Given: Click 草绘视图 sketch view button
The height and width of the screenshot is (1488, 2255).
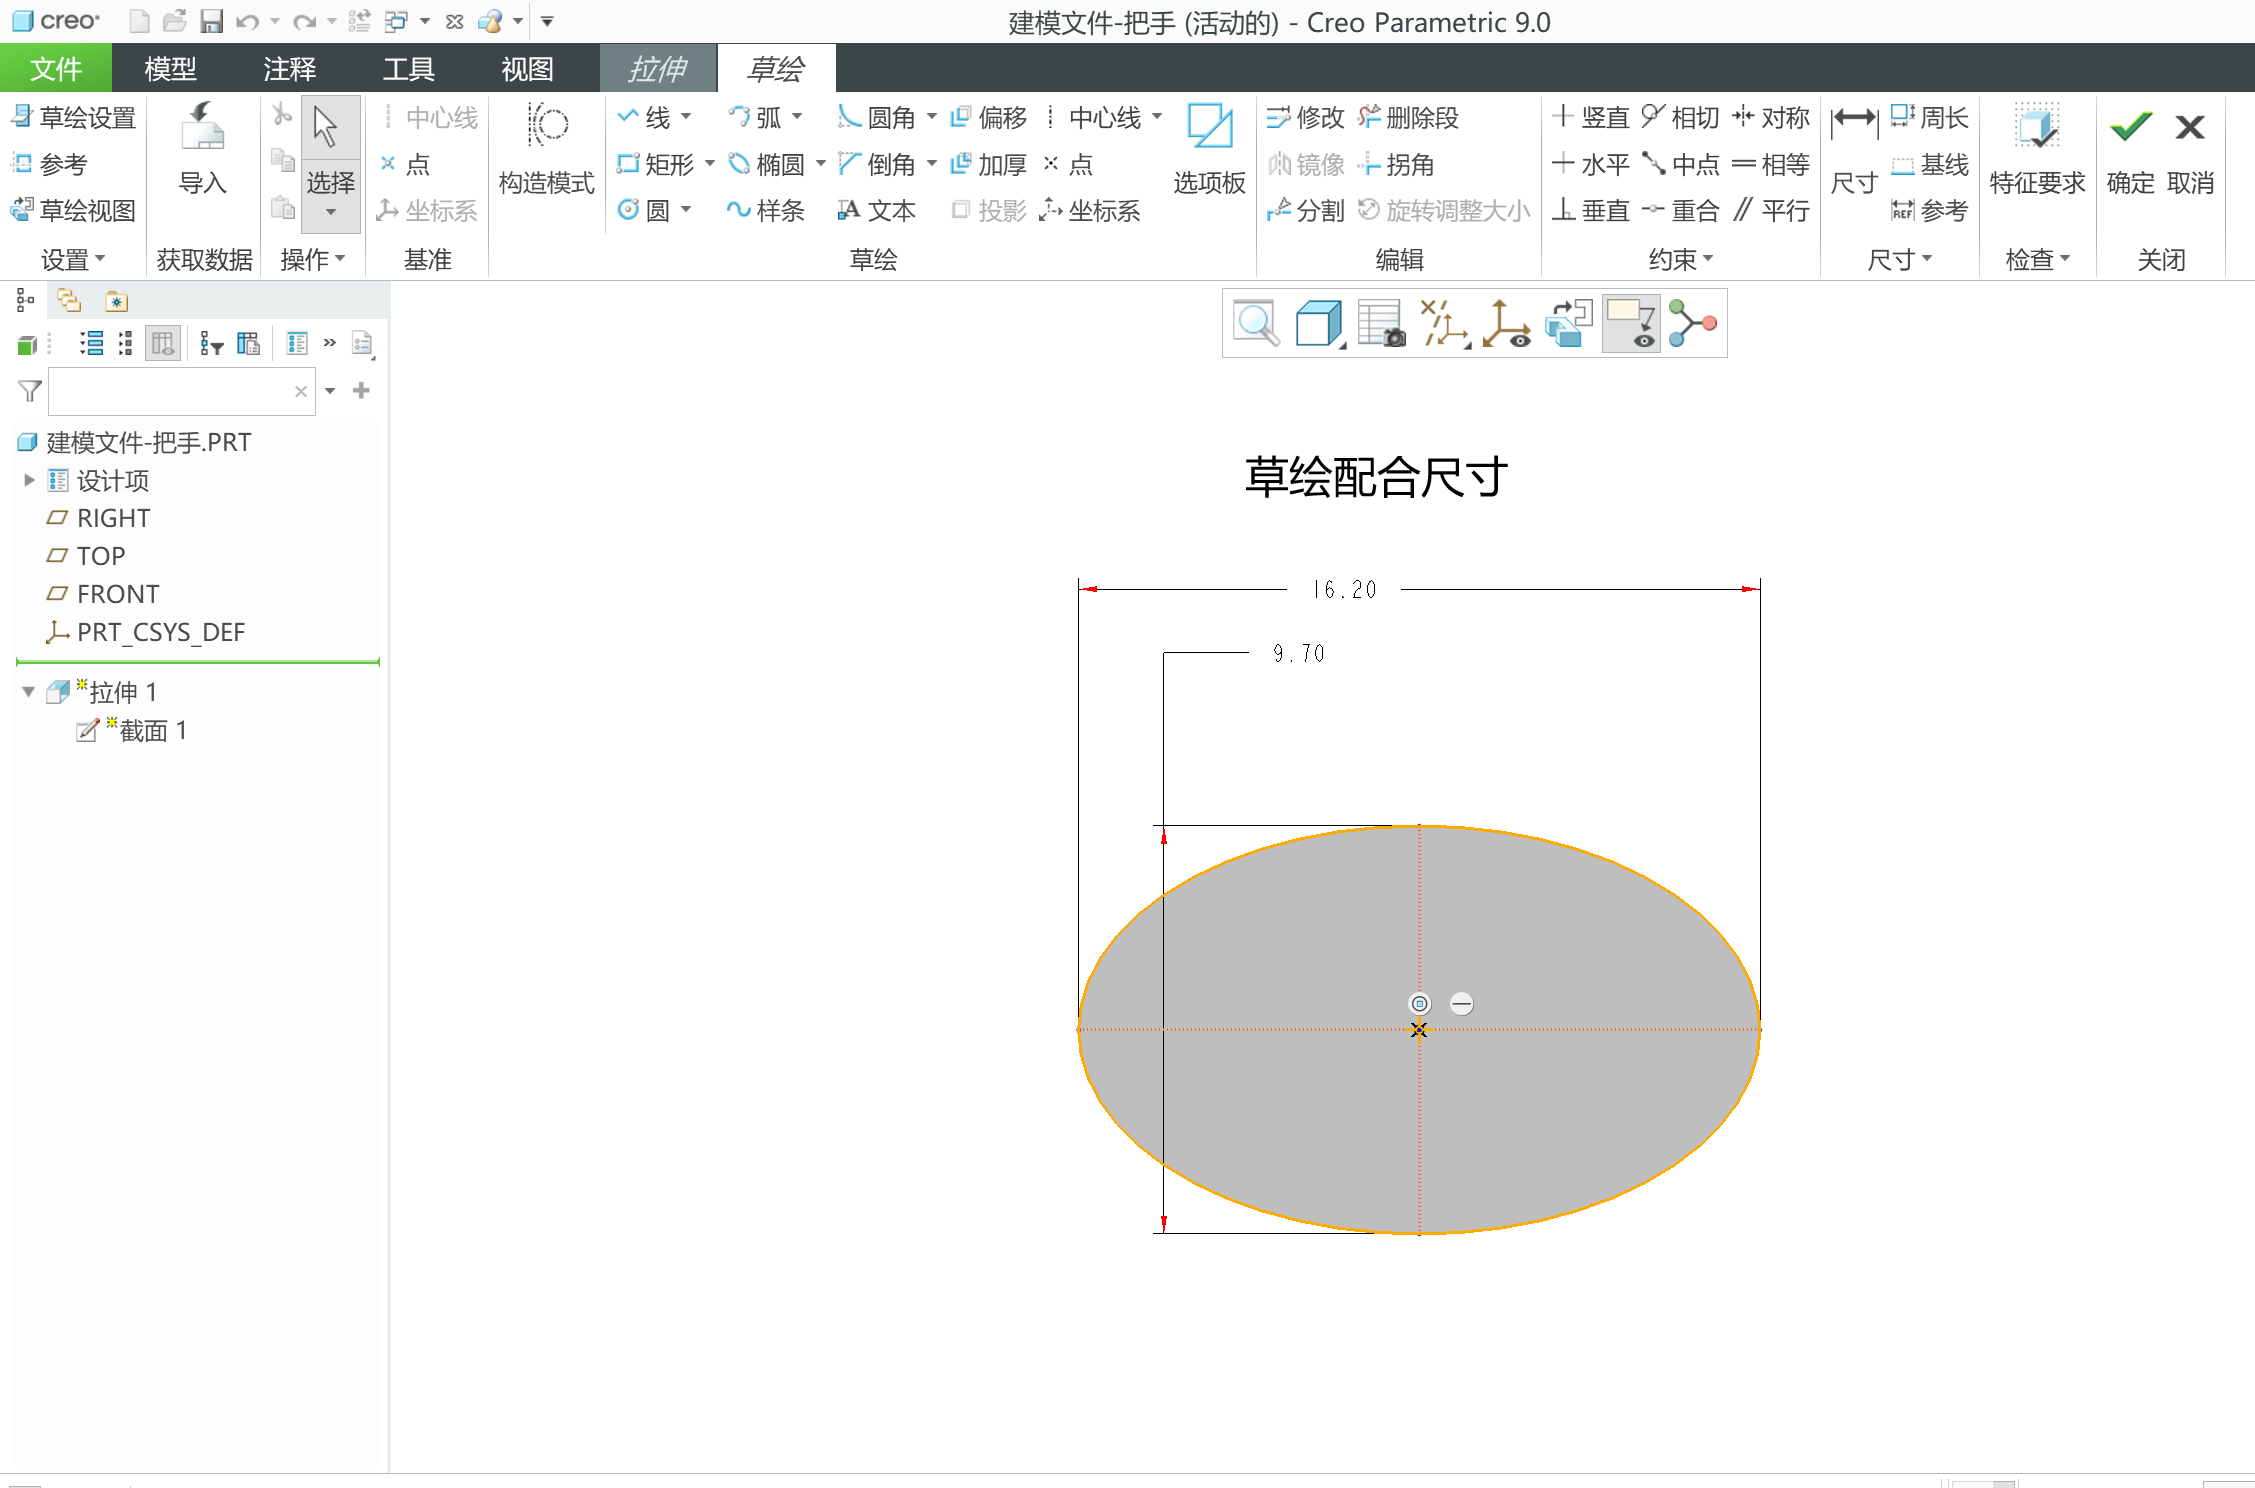Looking at the screenshot, I should pos(74,210).
